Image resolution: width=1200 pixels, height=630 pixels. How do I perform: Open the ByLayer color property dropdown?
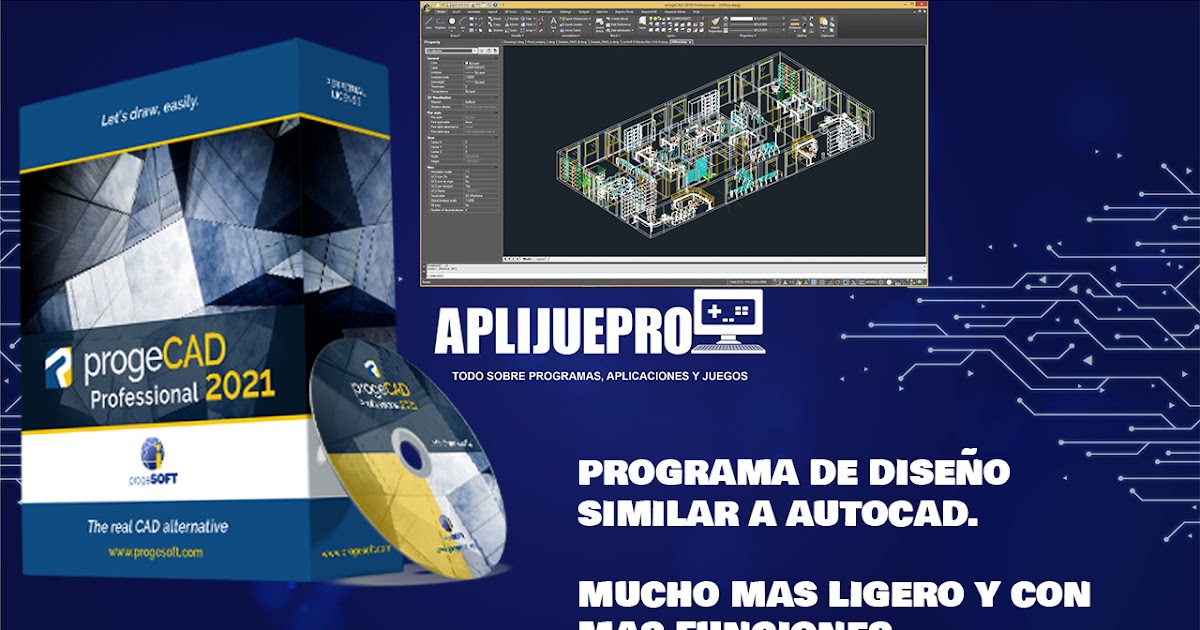pyautogui.click(x=784, y=19)
